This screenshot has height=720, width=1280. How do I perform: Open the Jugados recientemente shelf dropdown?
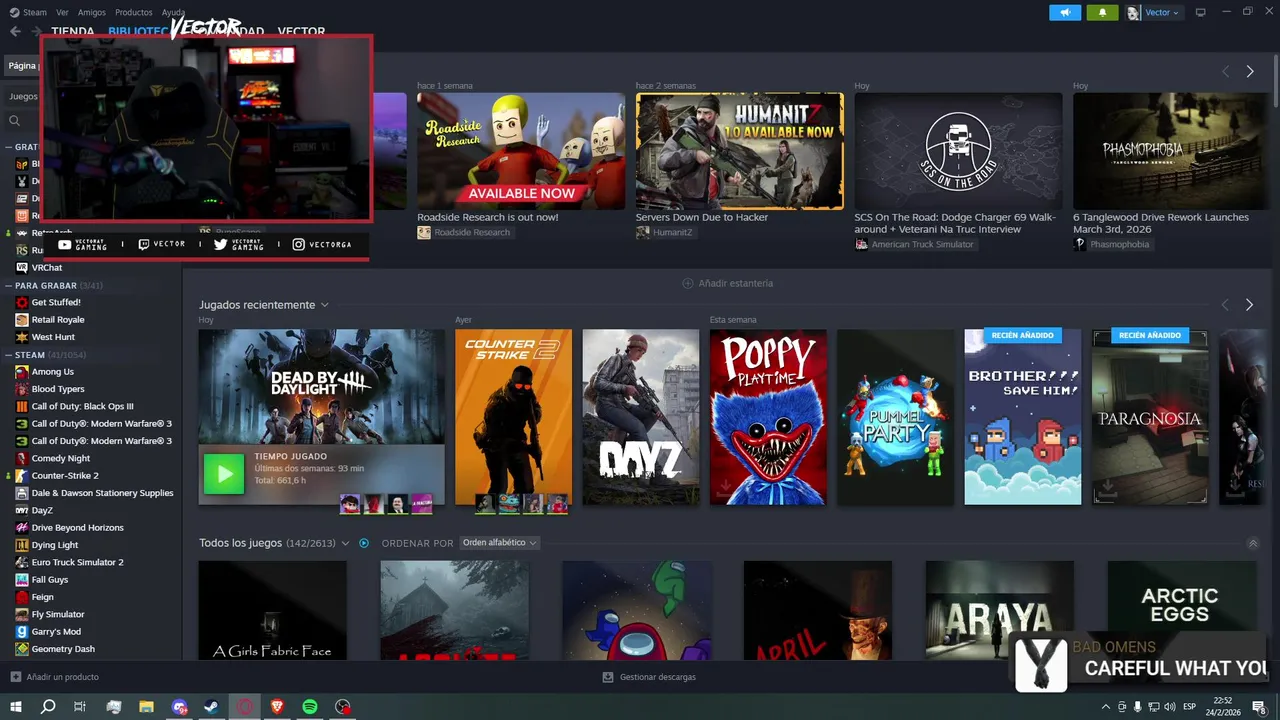pos(324,305)
